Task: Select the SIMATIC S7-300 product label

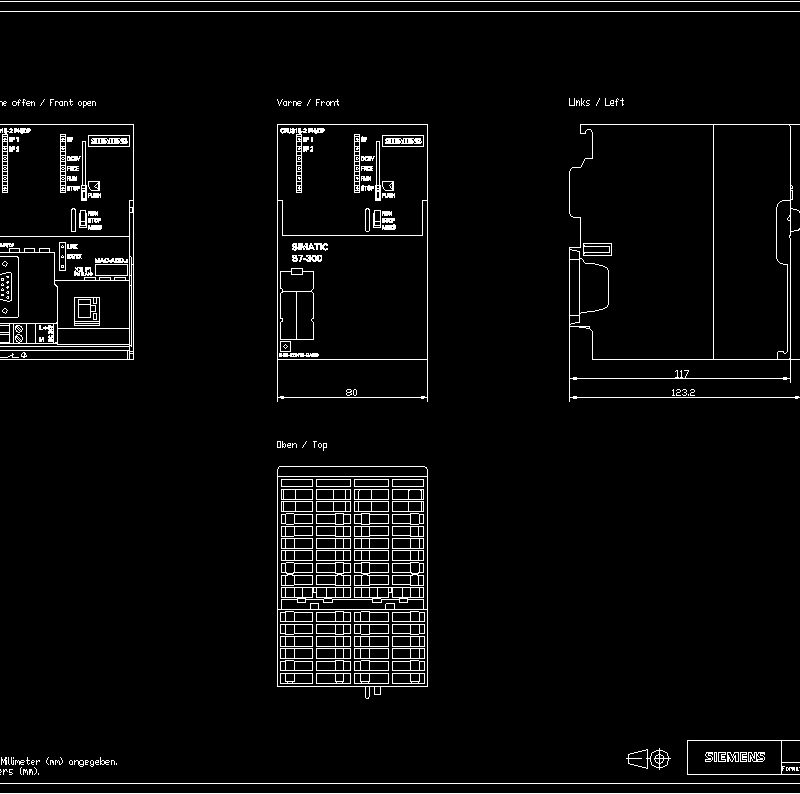Action: click(x=308, y=254)
